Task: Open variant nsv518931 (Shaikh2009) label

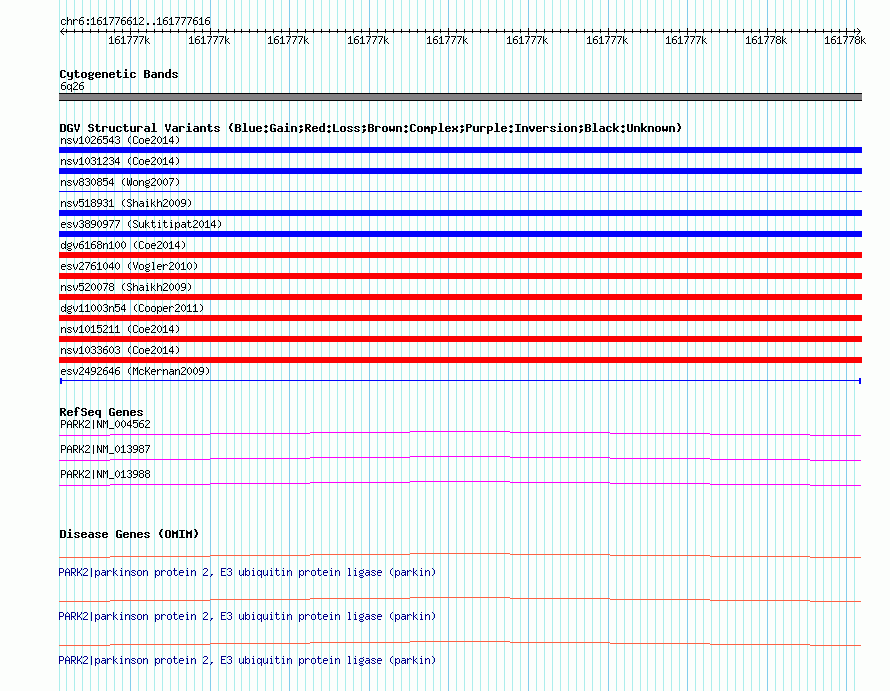Action: point(126,203)
